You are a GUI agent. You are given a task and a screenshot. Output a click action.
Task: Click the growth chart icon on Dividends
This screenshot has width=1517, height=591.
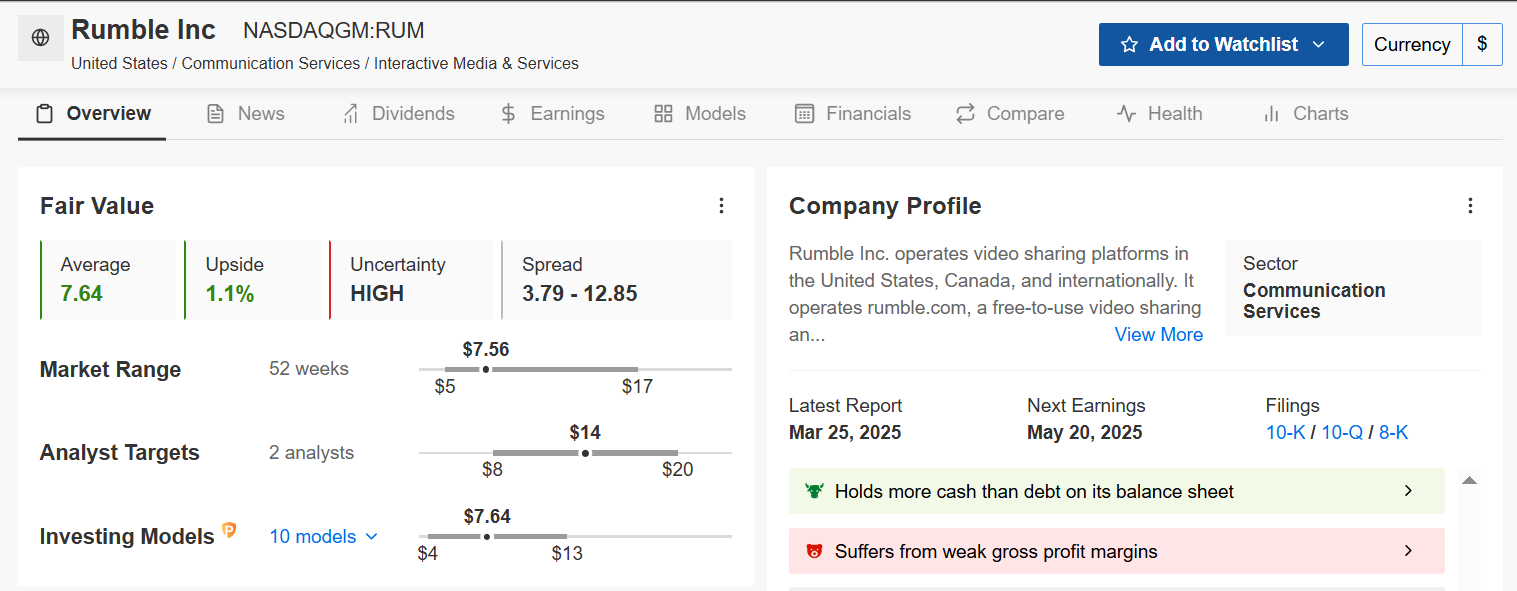coord(350,114)
